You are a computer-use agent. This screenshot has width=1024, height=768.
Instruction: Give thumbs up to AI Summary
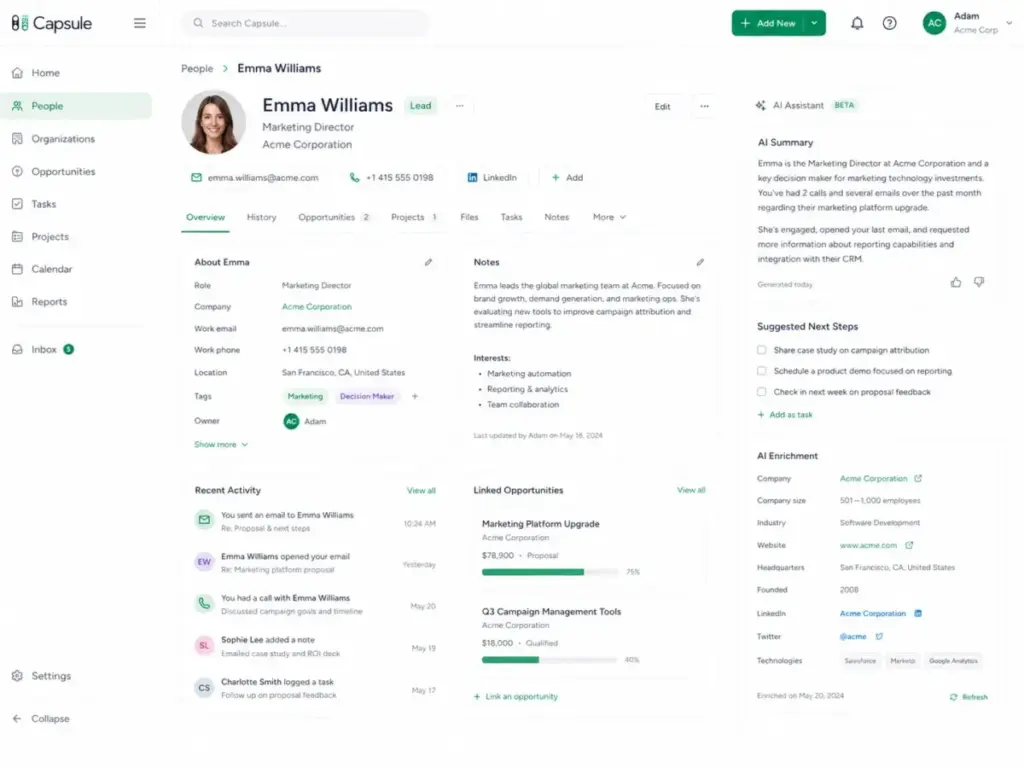pos(956,283)
